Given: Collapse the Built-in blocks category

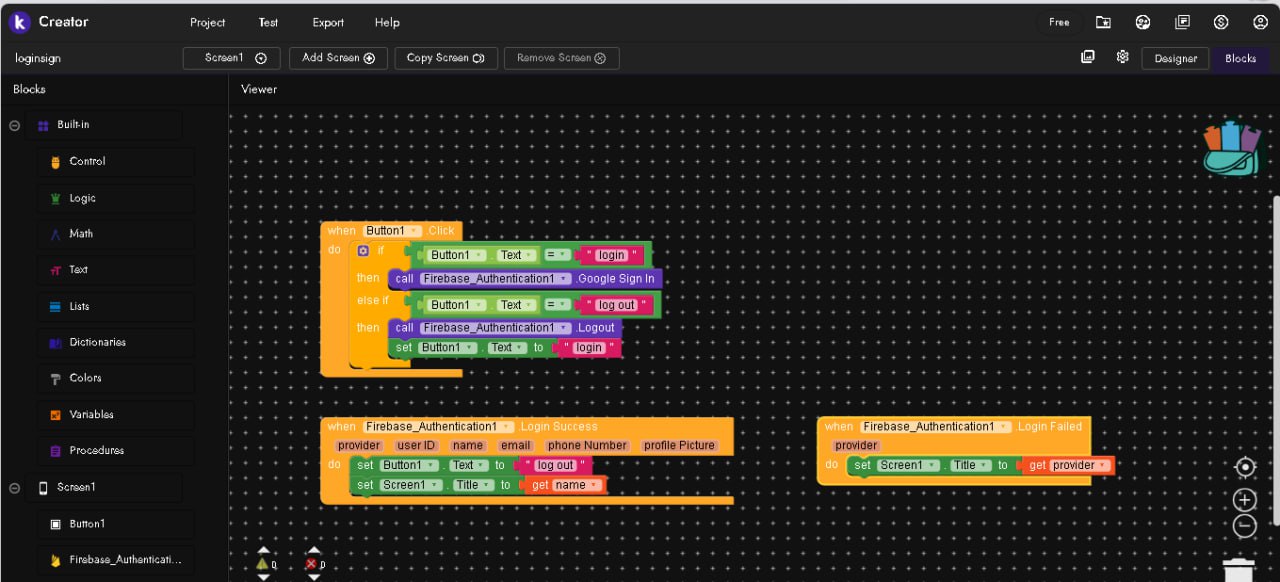Looking at the screenshot, I should pyautogui.click(x=15, y=126).
